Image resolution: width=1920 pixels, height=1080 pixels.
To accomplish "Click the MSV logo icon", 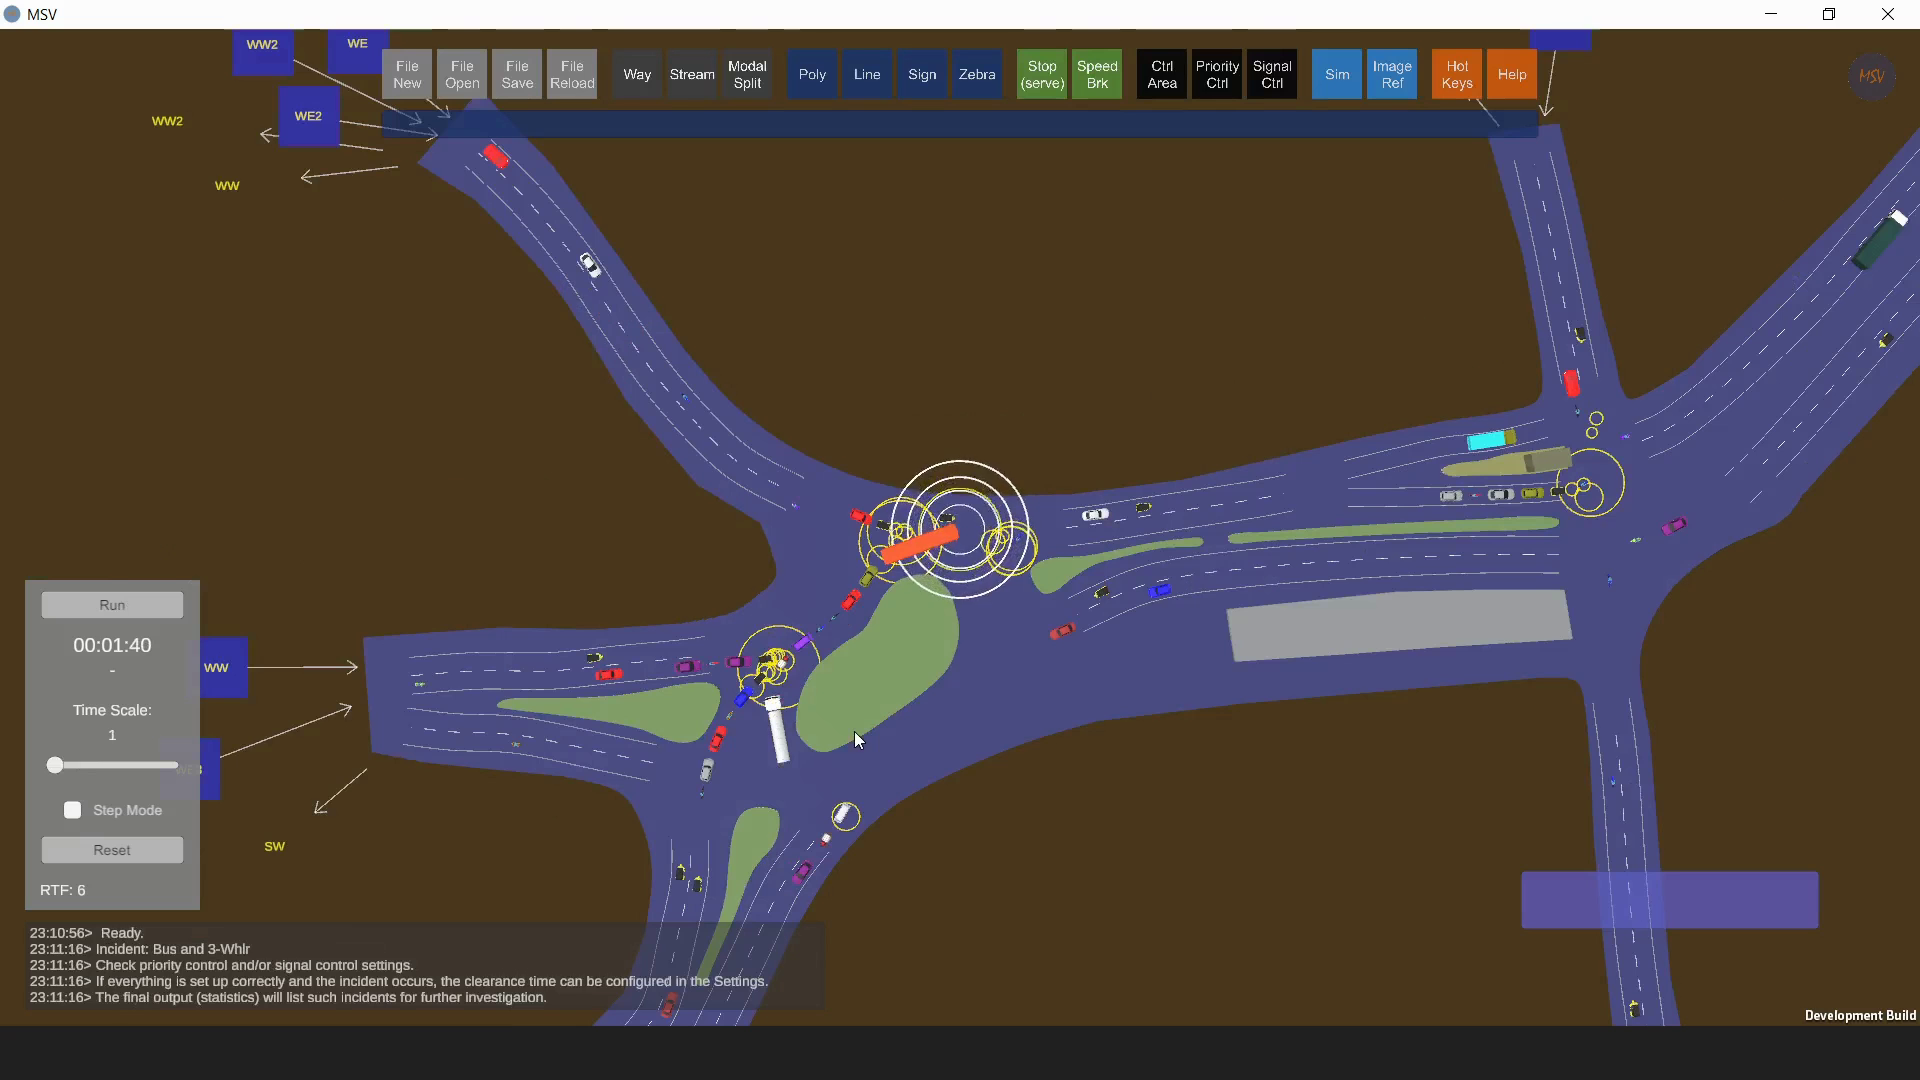I will point(1871,76).
